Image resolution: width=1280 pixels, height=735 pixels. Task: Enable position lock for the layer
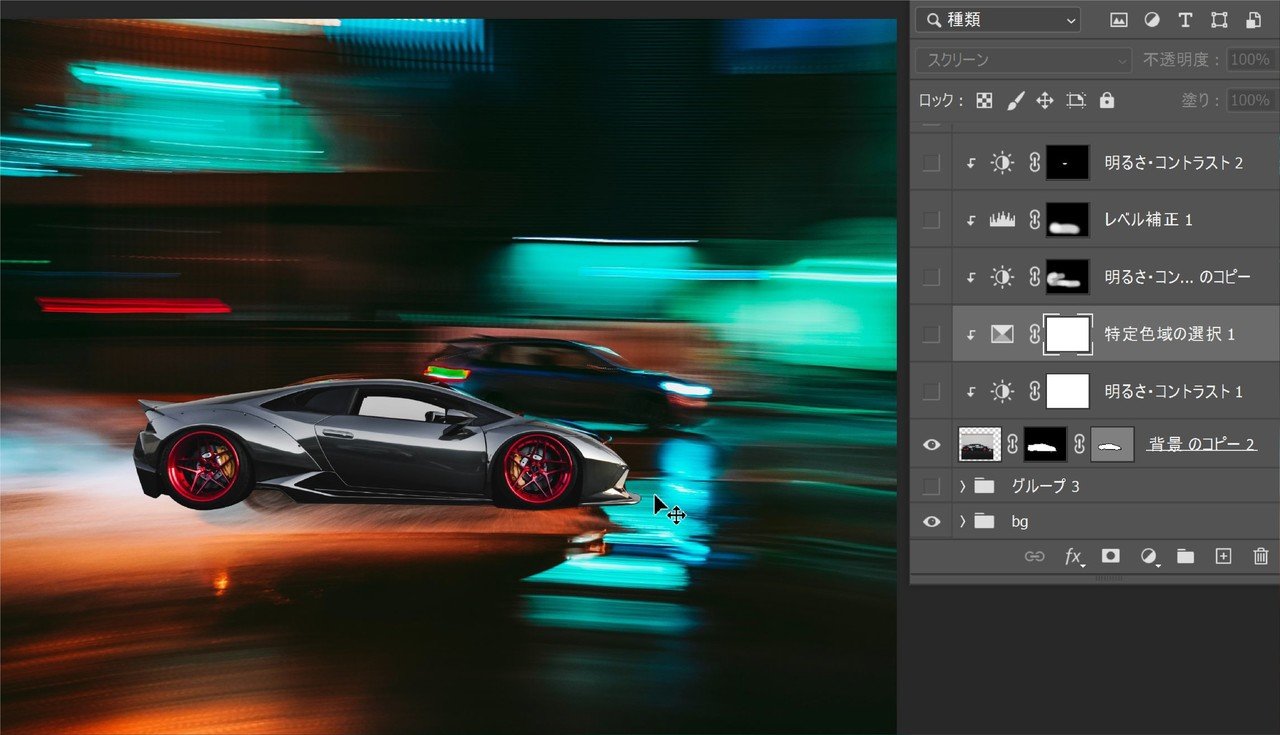[1044, 100]
